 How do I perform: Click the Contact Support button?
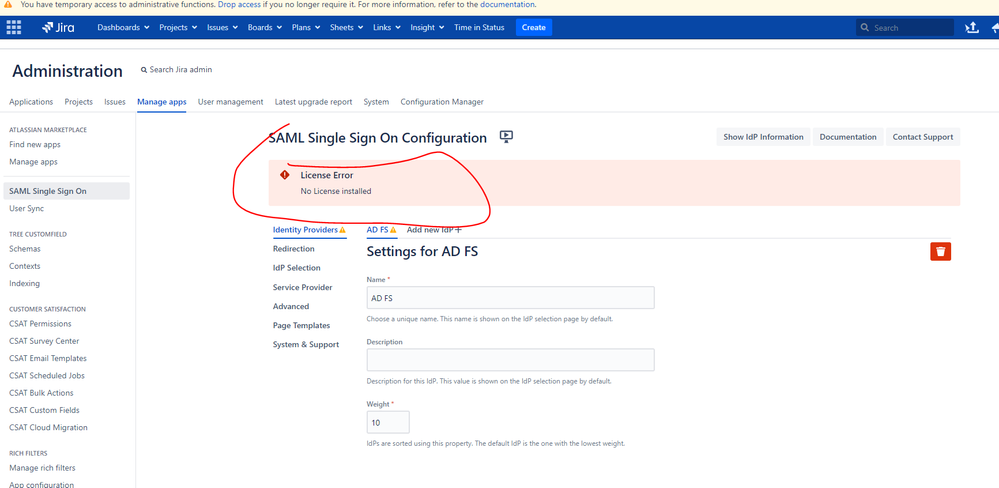923,137
